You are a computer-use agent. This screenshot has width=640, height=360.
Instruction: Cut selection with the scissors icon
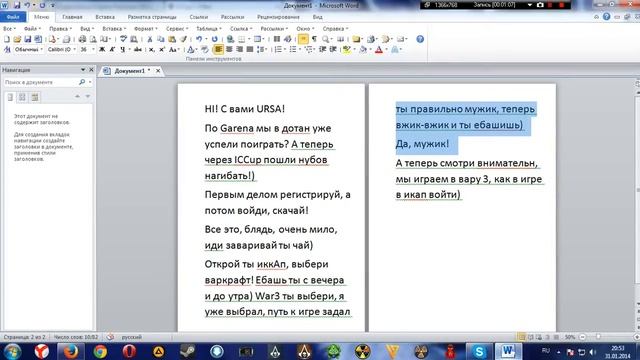pyautogui.click(x=150, y=39)
